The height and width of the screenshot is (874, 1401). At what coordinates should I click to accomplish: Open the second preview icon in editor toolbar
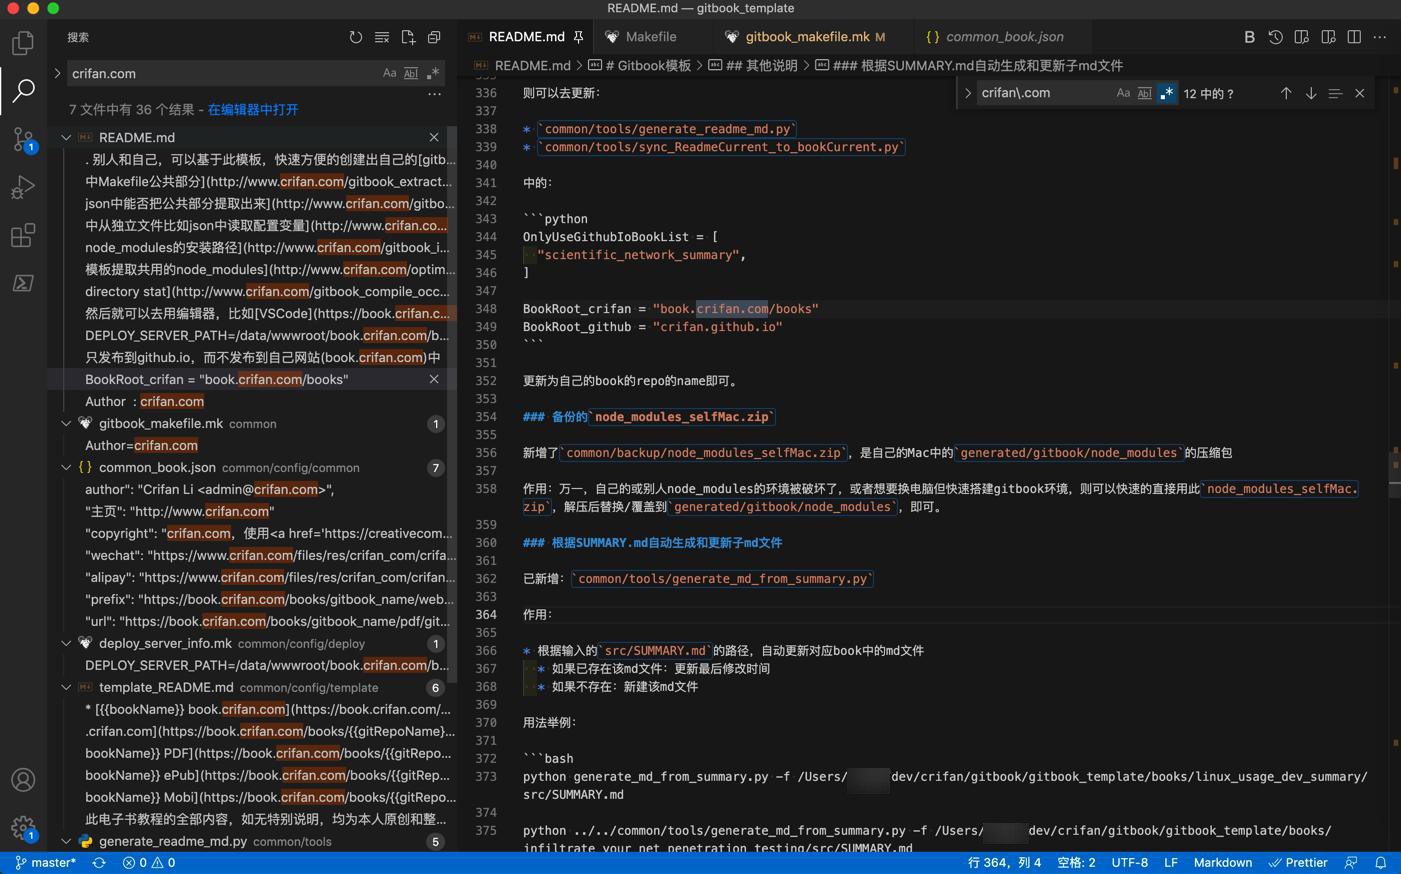point(1328,37)
